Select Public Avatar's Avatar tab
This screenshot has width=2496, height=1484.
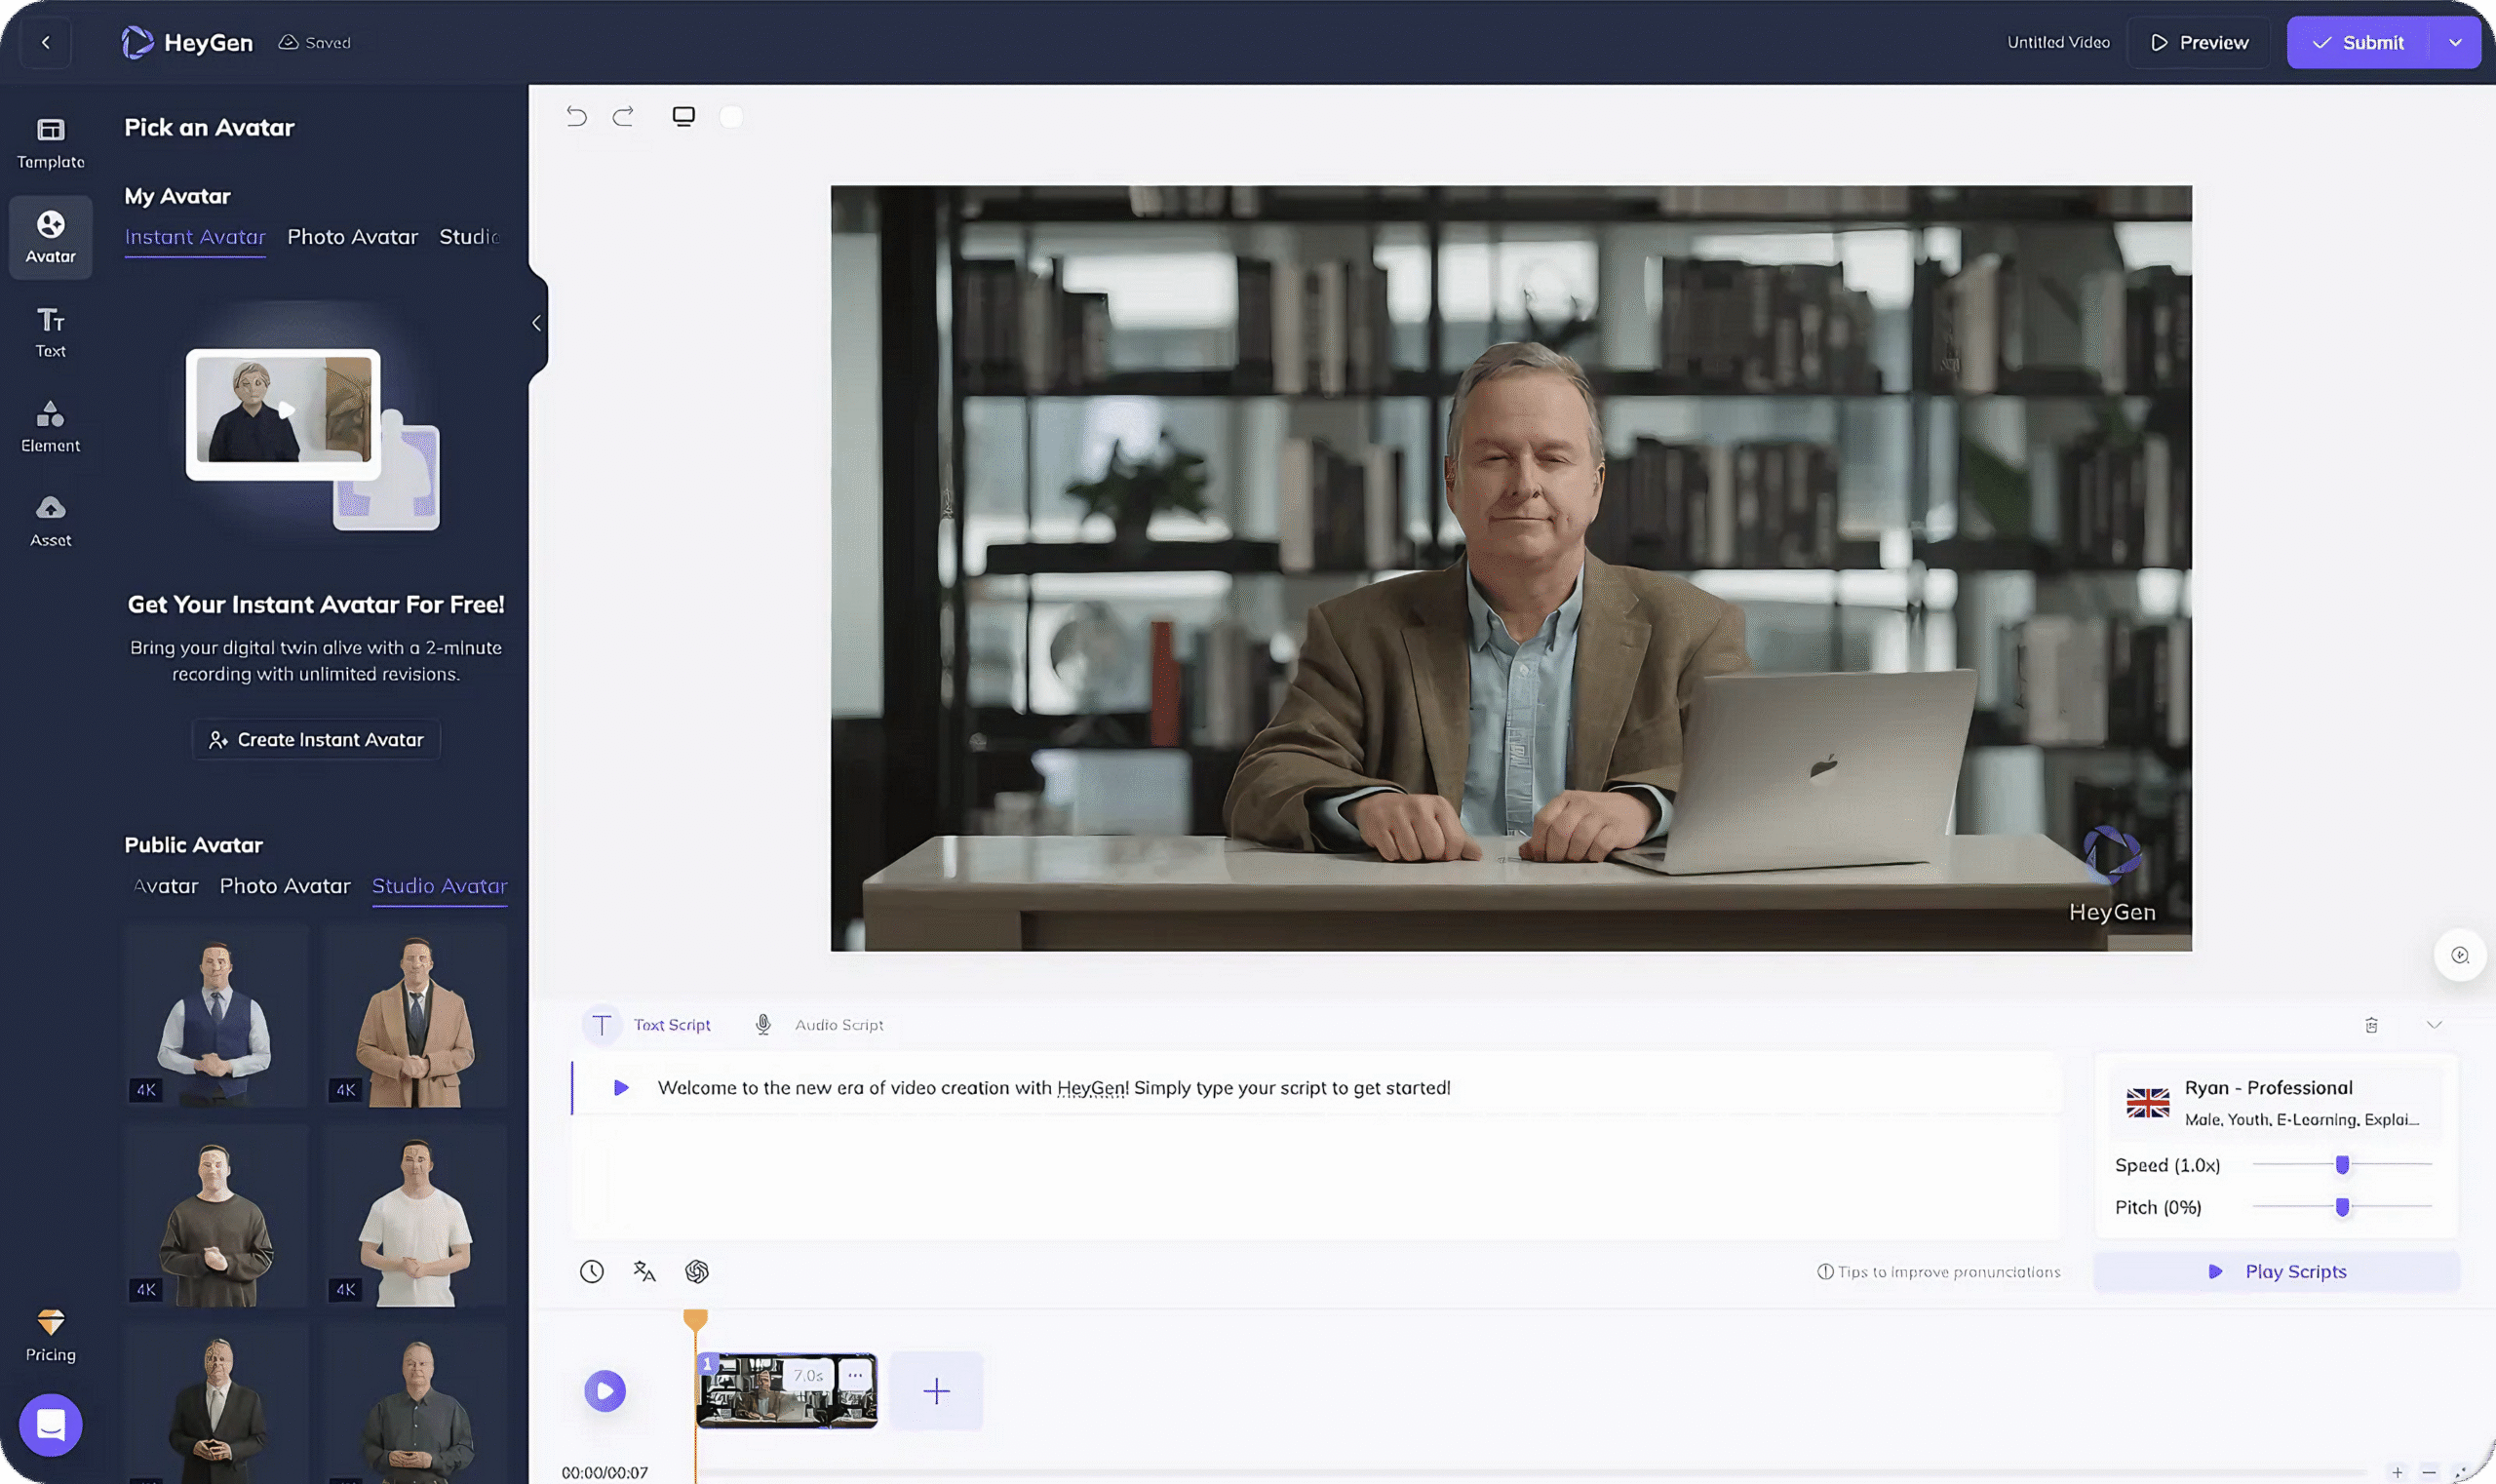coord(166,886)
